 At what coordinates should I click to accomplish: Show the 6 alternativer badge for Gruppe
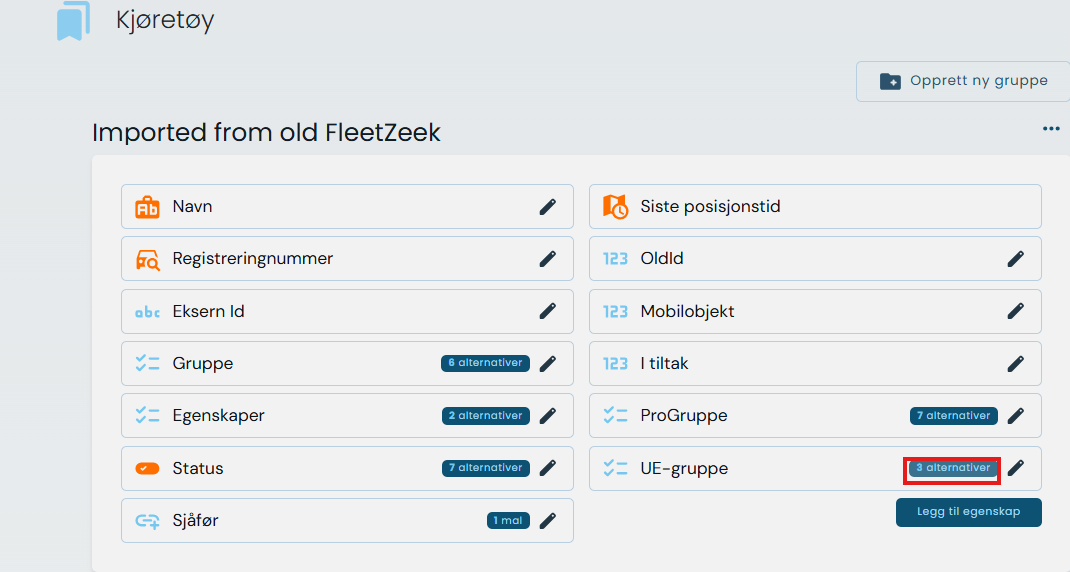pyautogui.click(x=485, y=363)
